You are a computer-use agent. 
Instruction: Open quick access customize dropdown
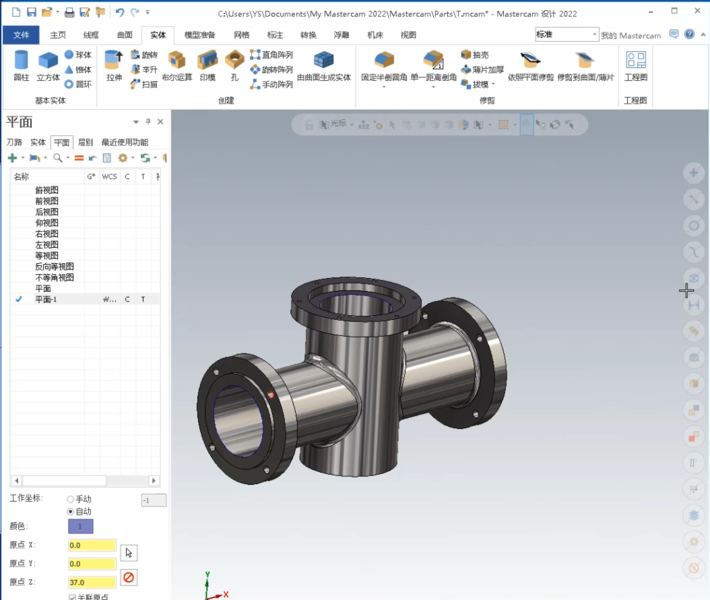(x=148, y=12)
